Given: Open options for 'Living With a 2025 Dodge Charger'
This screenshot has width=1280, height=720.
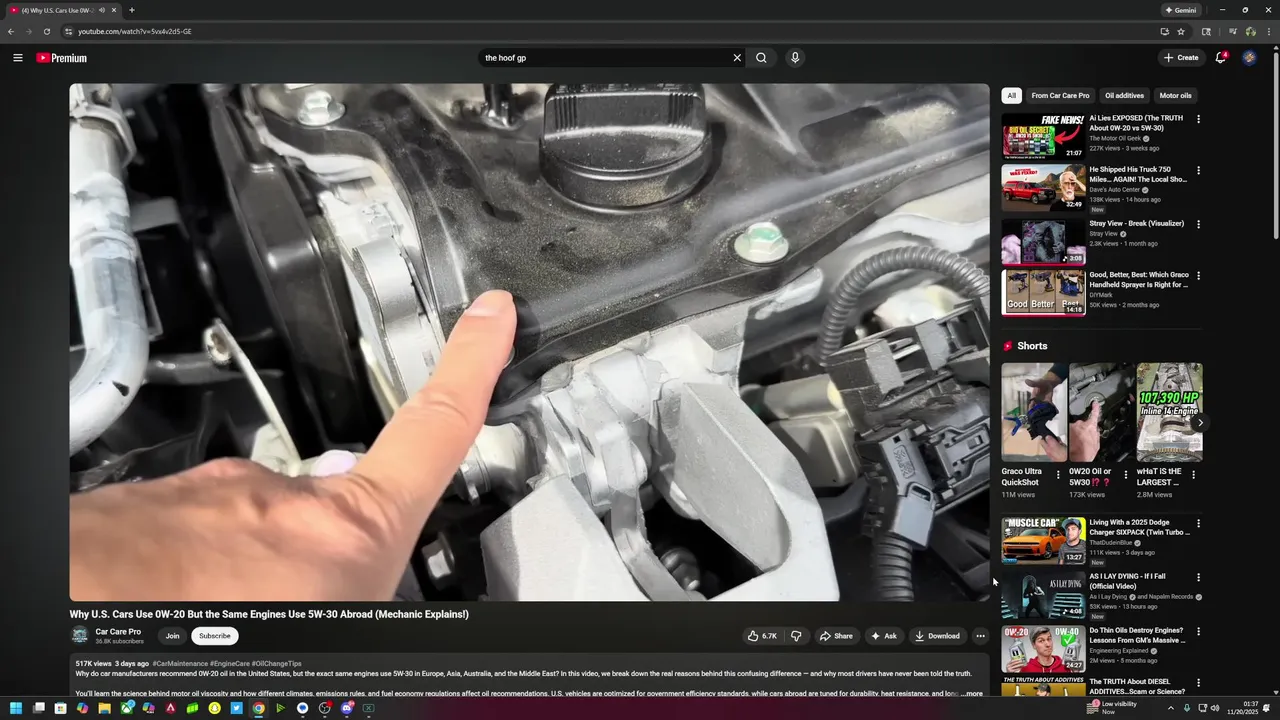Looking at the screenshot, I should tap(1198, 523).
